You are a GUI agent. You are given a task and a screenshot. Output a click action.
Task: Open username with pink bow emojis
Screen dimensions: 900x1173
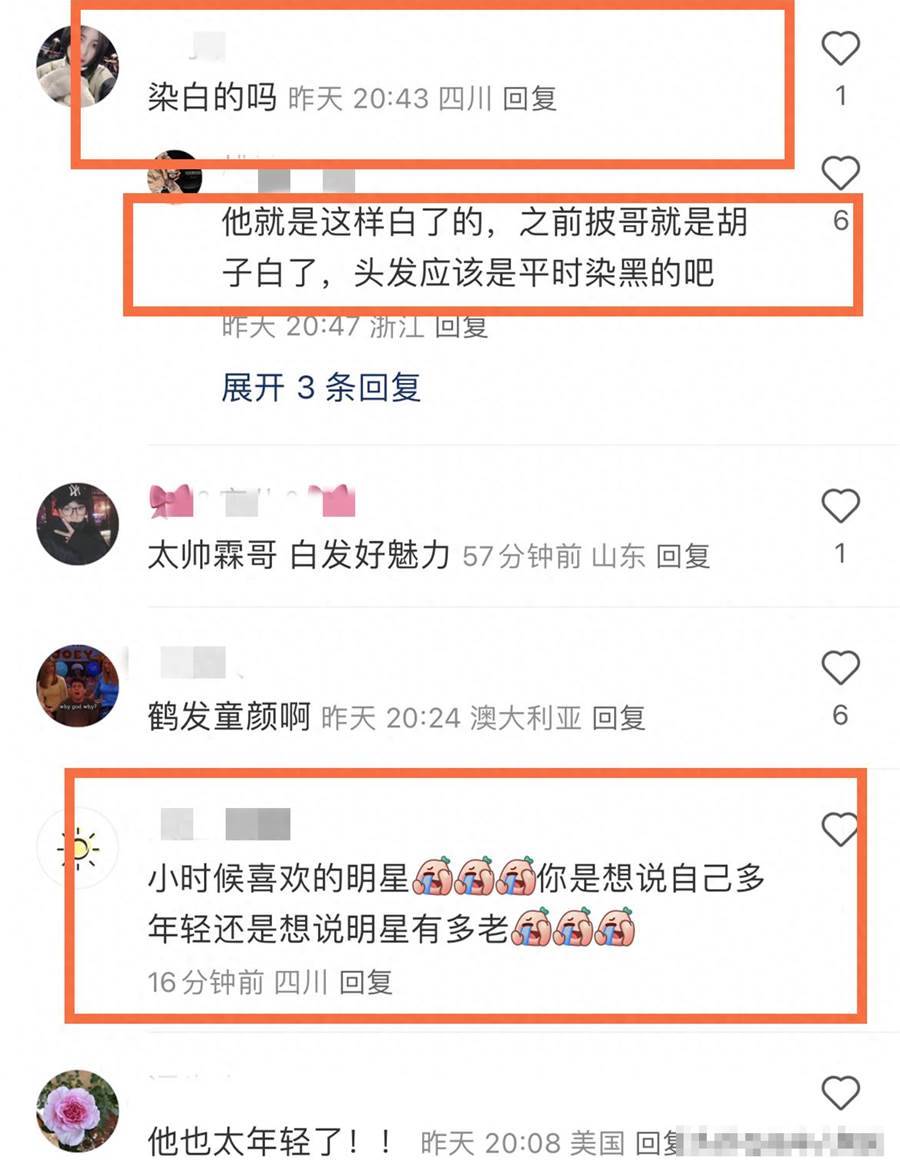click(252, 500)
